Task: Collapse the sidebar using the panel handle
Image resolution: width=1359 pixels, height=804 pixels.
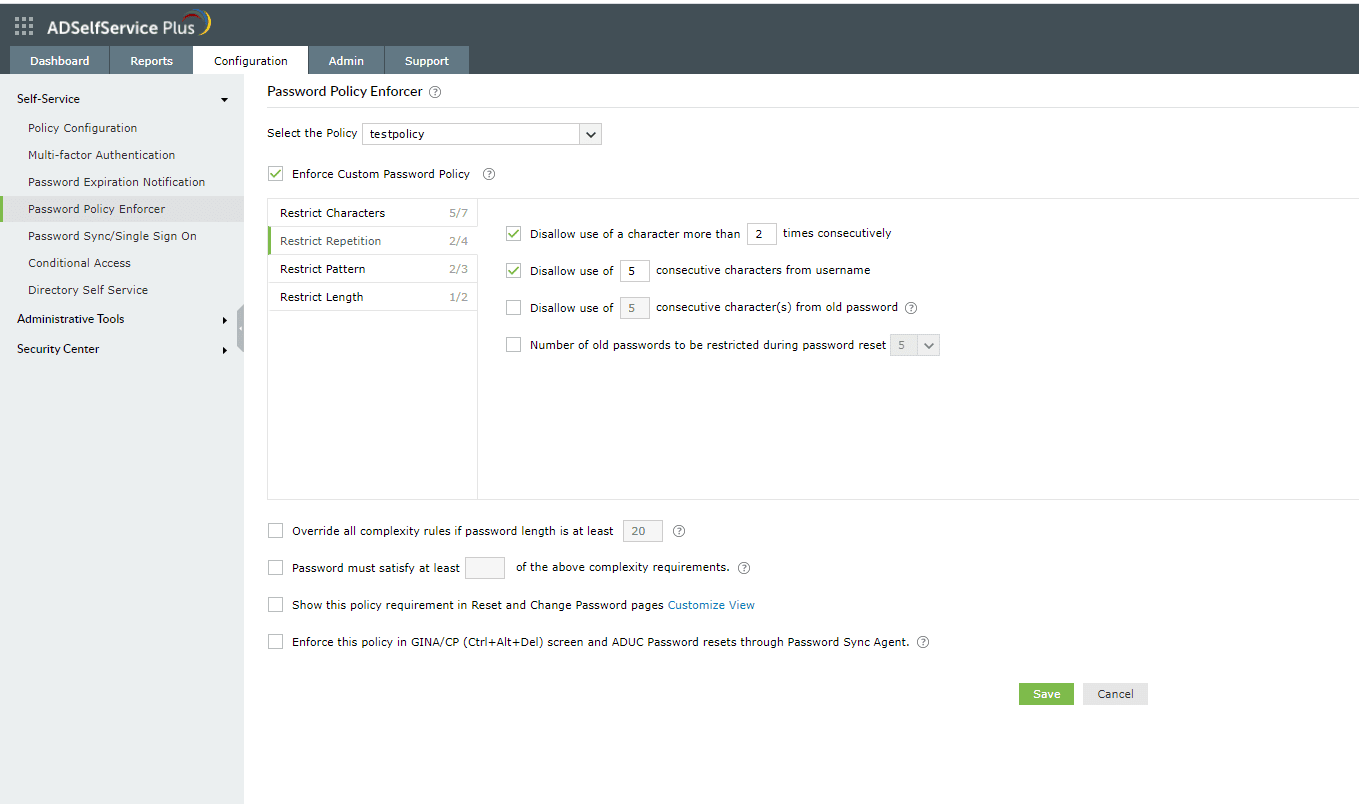Action: (240, 328)
